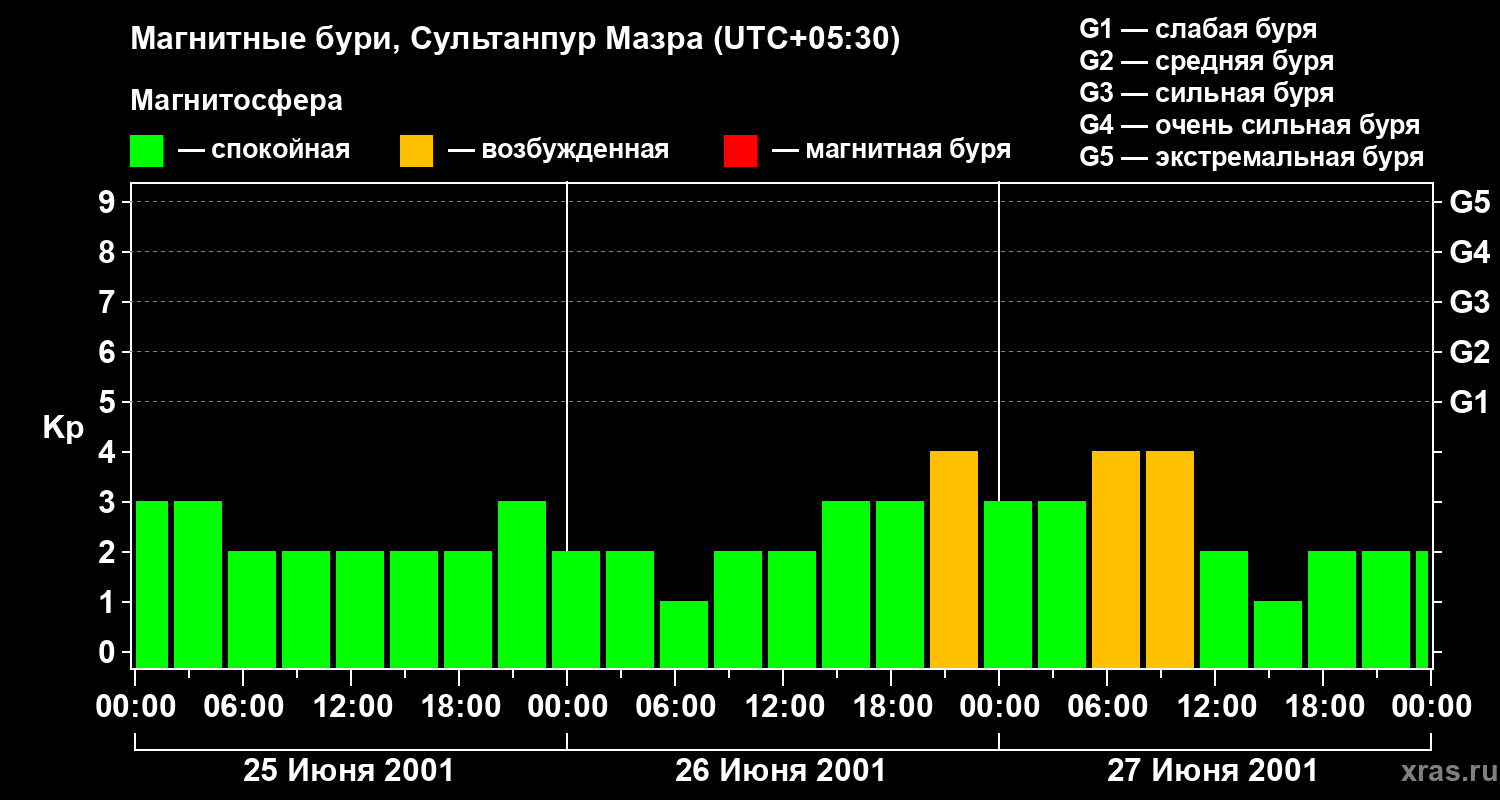Click the Kp 1 green bar on 27 June

click(1278, 635)
